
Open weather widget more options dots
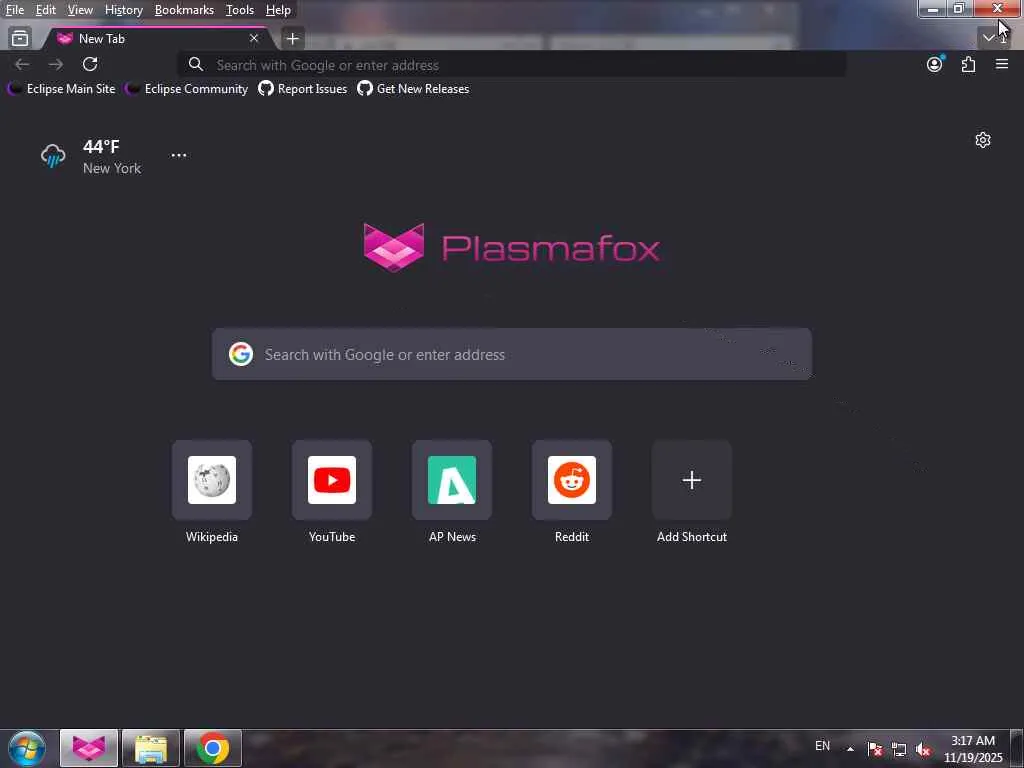point(179,155)
